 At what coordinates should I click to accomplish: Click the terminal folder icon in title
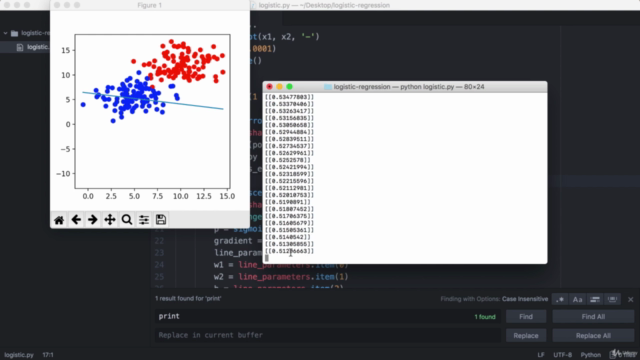[x=328, y=87]
